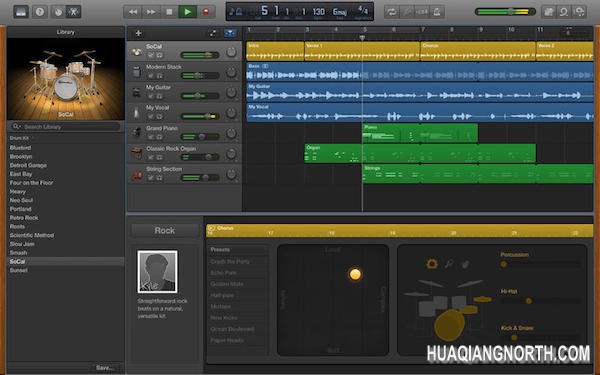Start playback with the green play button
Image resolution: width=600 pixels, height=375 pixels.
point(188,12)
